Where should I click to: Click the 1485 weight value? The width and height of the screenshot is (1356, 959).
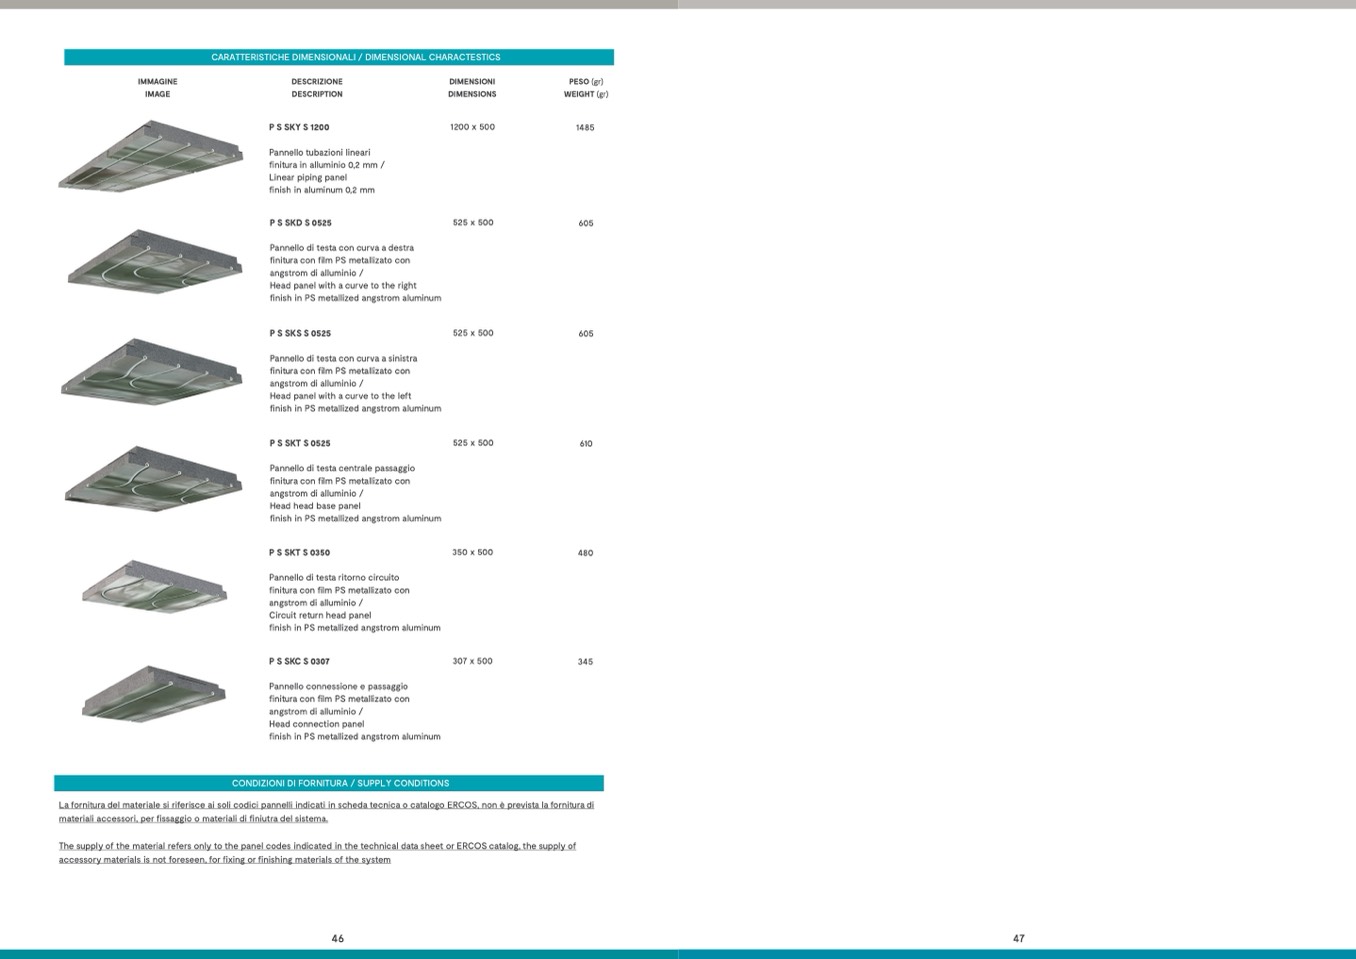(x=585, y=128)
